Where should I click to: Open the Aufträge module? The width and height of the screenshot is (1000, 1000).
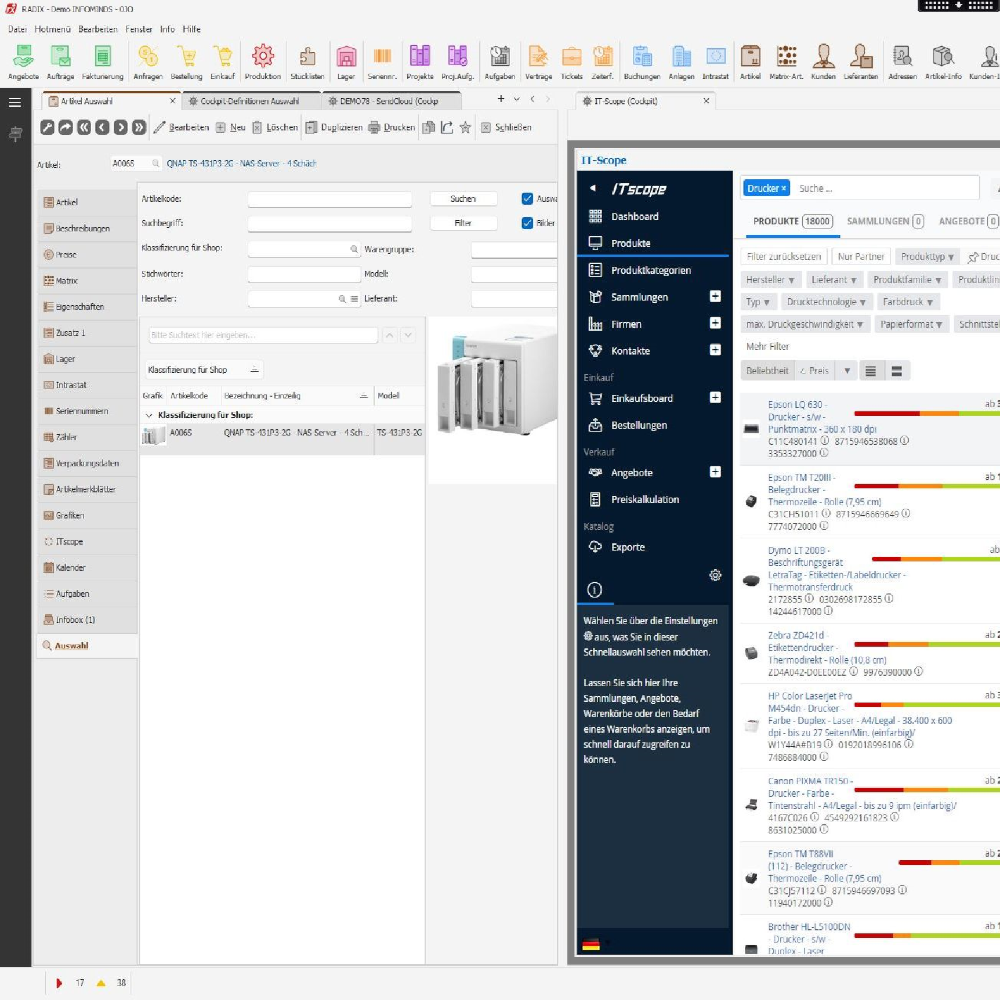61,62
